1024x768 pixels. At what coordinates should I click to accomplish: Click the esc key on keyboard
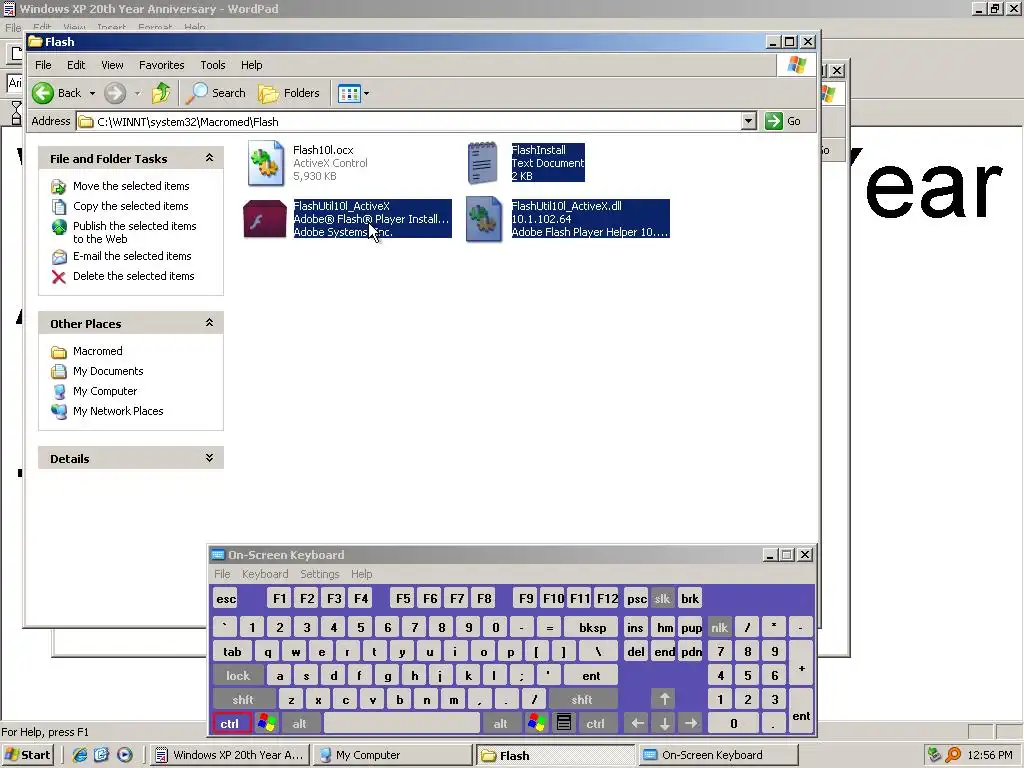[x=226, y=598]
